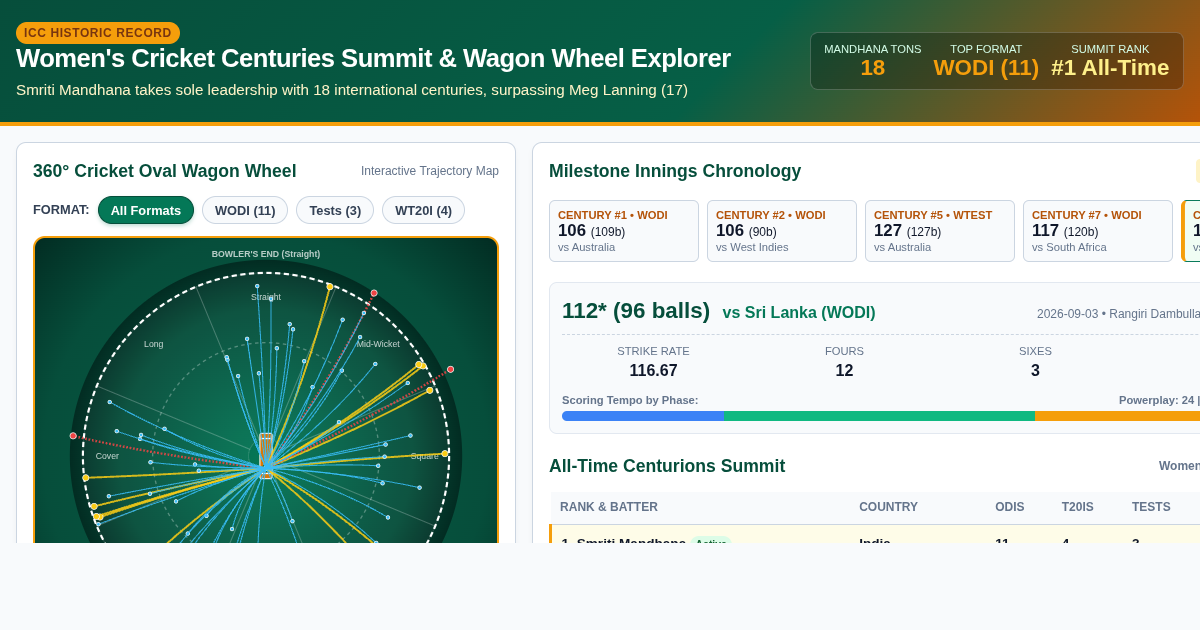Click the 112* (96 balls) innings heading
The image size is (1200, 630).
click(x=636, y=311)
